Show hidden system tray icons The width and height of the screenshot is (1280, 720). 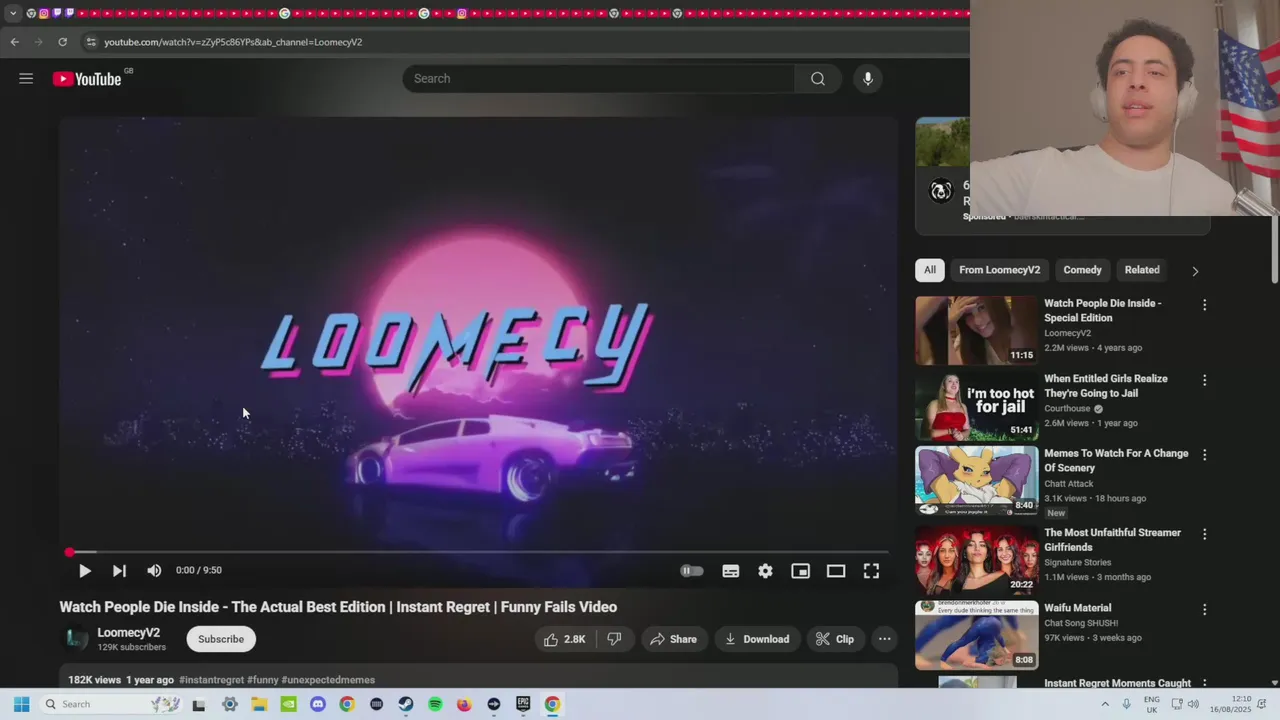tap(1106, 704)
